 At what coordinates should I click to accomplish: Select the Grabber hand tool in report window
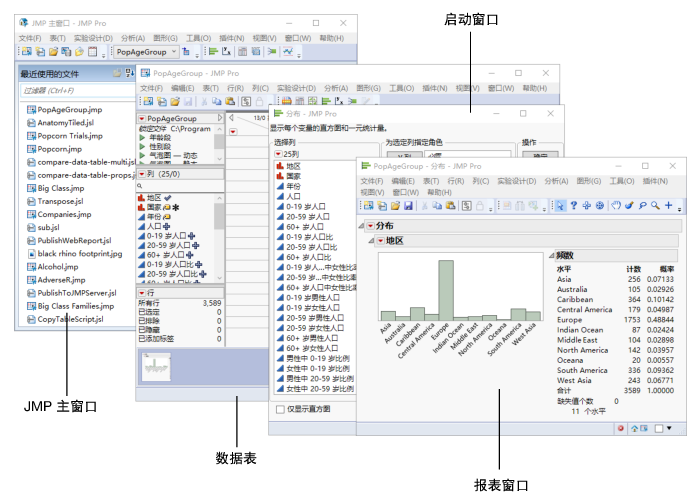(x=616, y=206)
